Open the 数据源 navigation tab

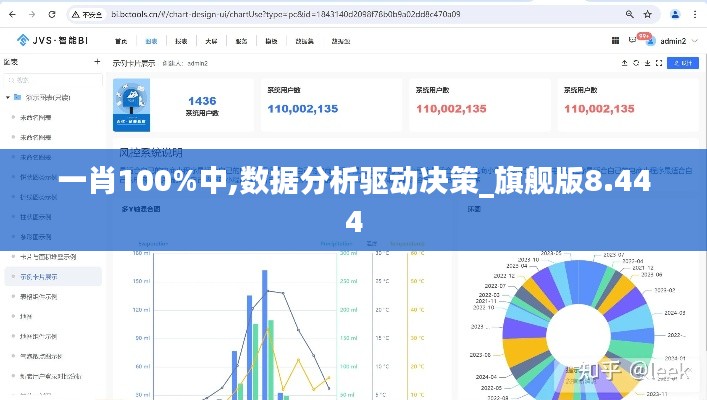coord(340,41)
